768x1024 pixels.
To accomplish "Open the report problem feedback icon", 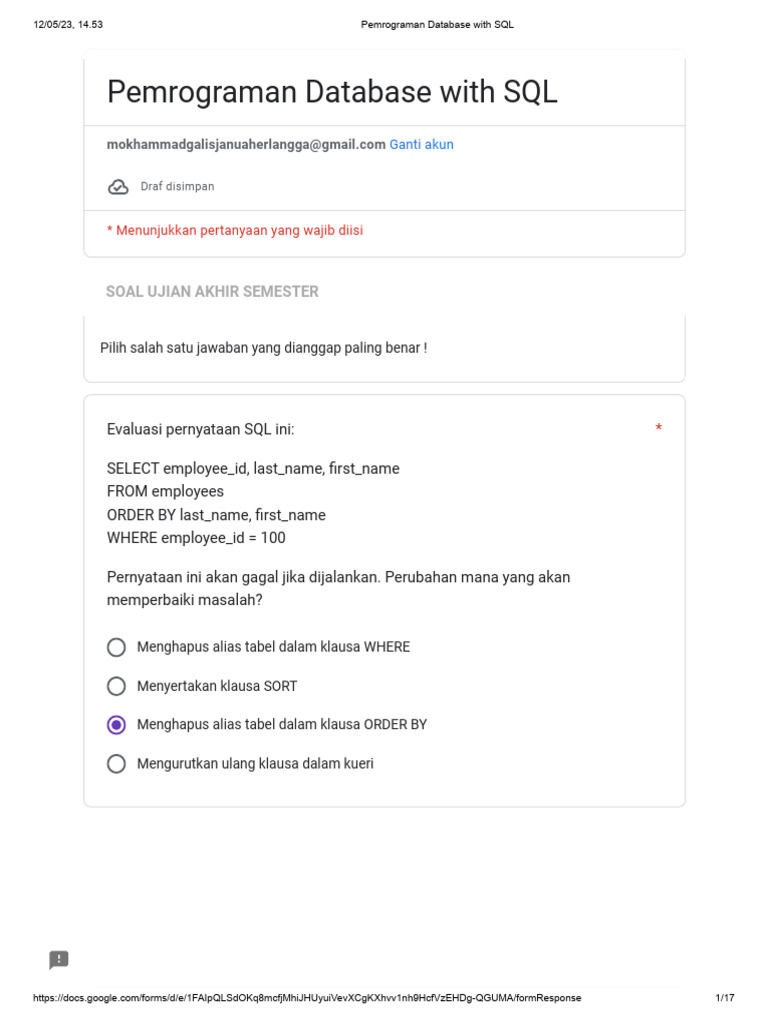I will 59,959.
